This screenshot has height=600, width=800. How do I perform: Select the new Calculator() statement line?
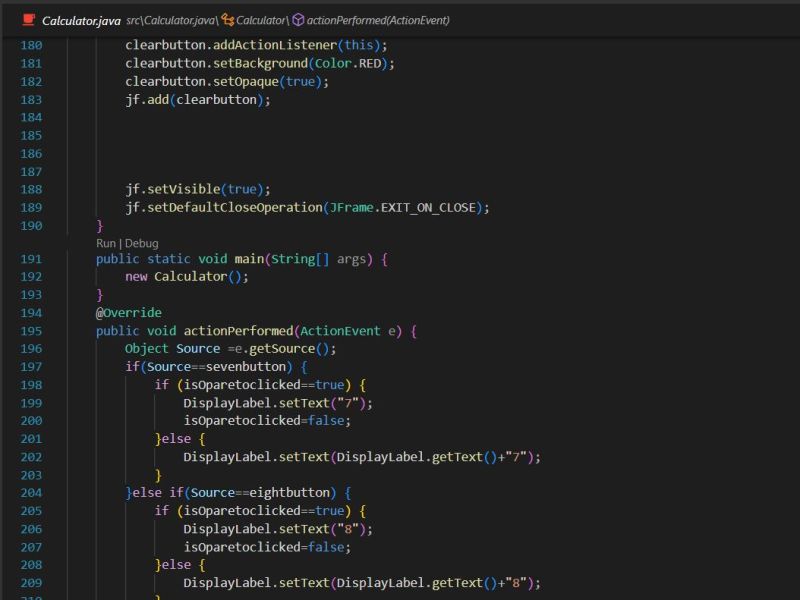coord(188,276)
